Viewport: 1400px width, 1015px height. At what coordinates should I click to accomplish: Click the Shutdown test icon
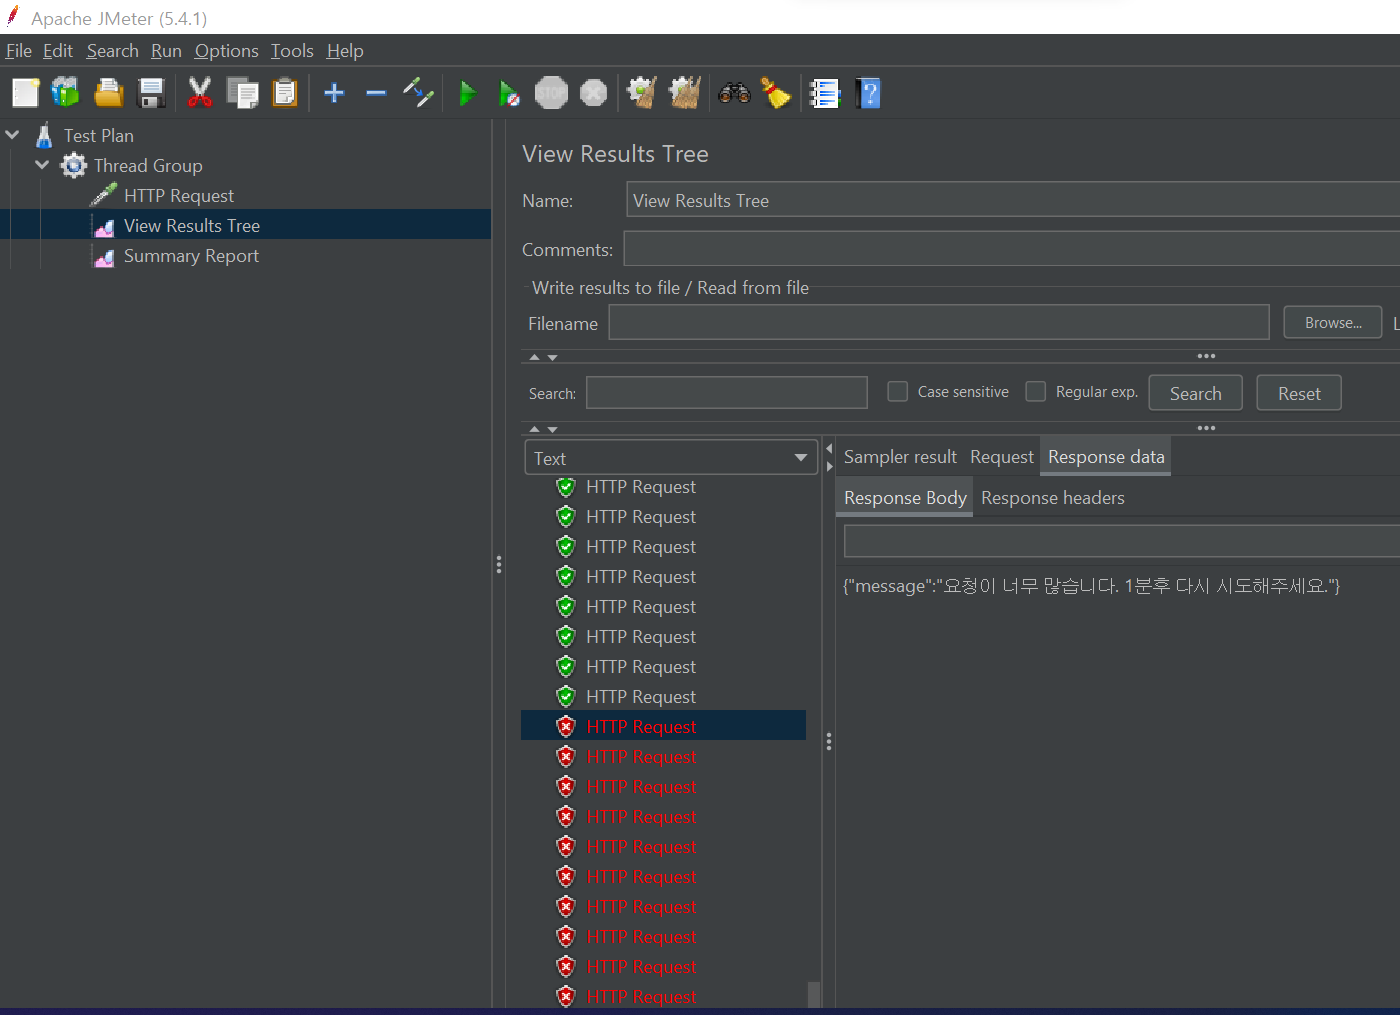click(593, 93)
